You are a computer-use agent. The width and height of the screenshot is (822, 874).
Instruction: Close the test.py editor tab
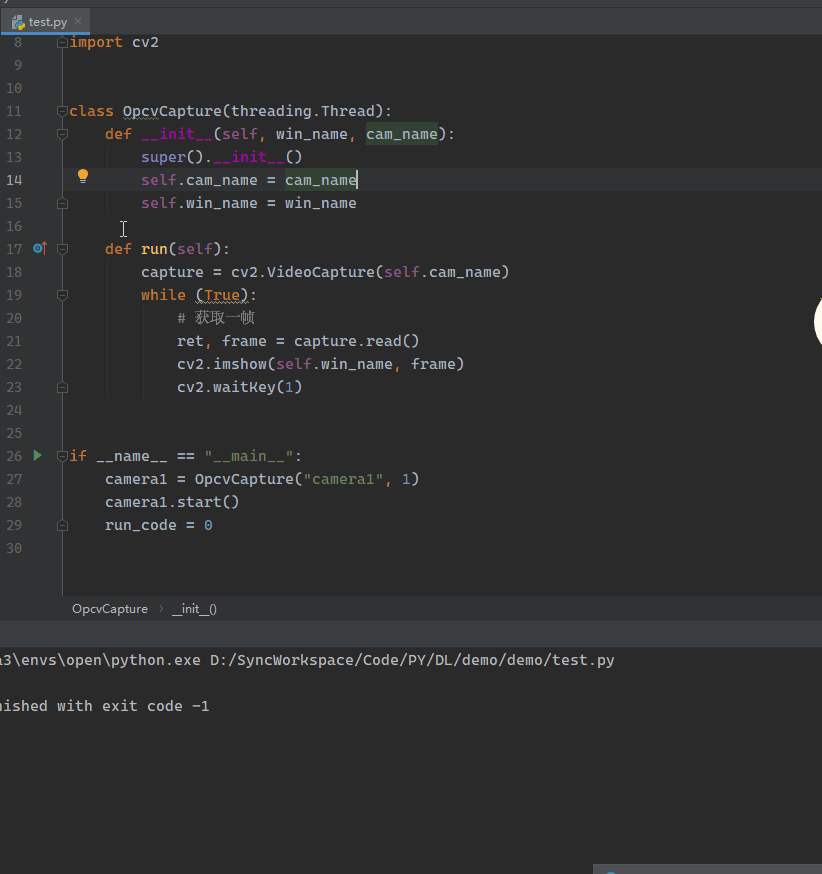79,21
